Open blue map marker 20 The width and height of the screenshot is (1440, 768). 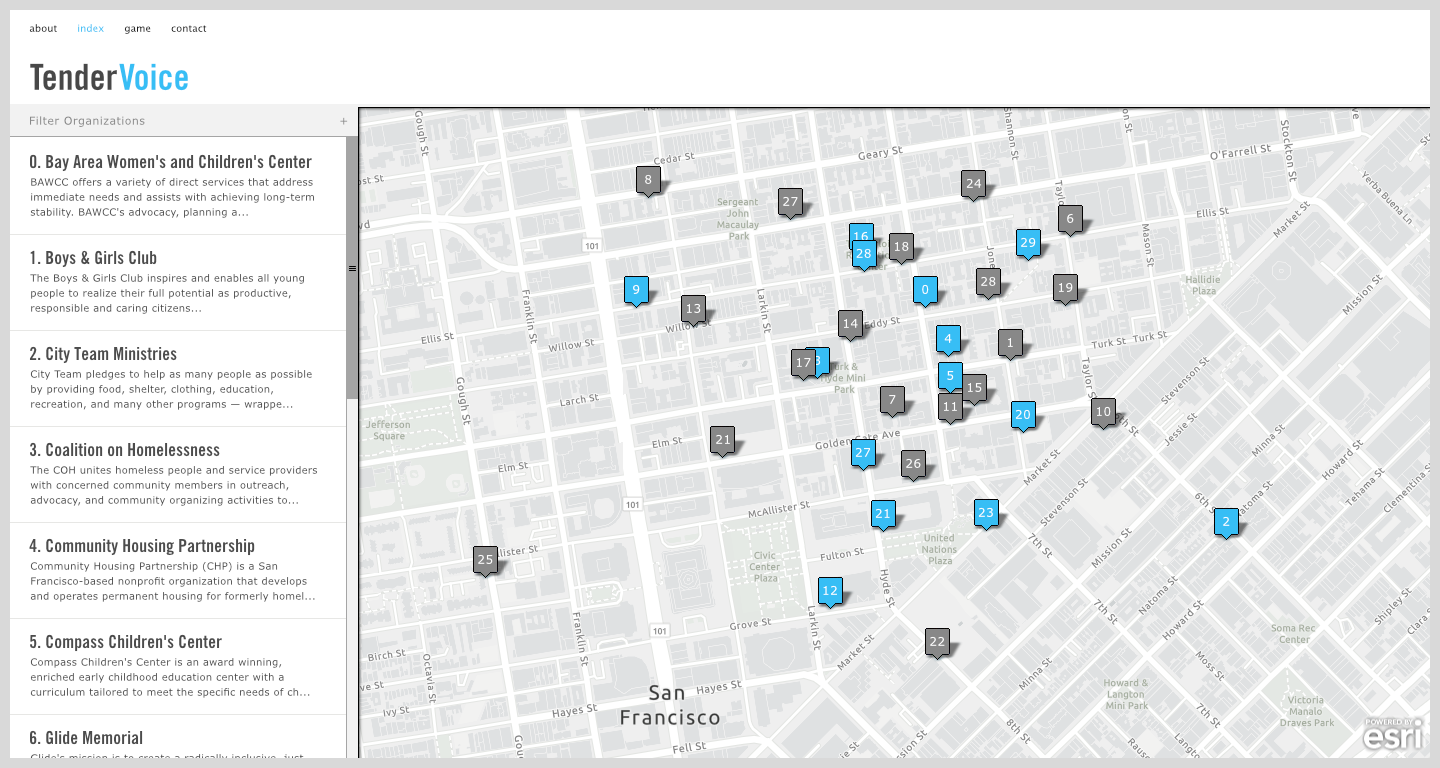pos(1022,415)
